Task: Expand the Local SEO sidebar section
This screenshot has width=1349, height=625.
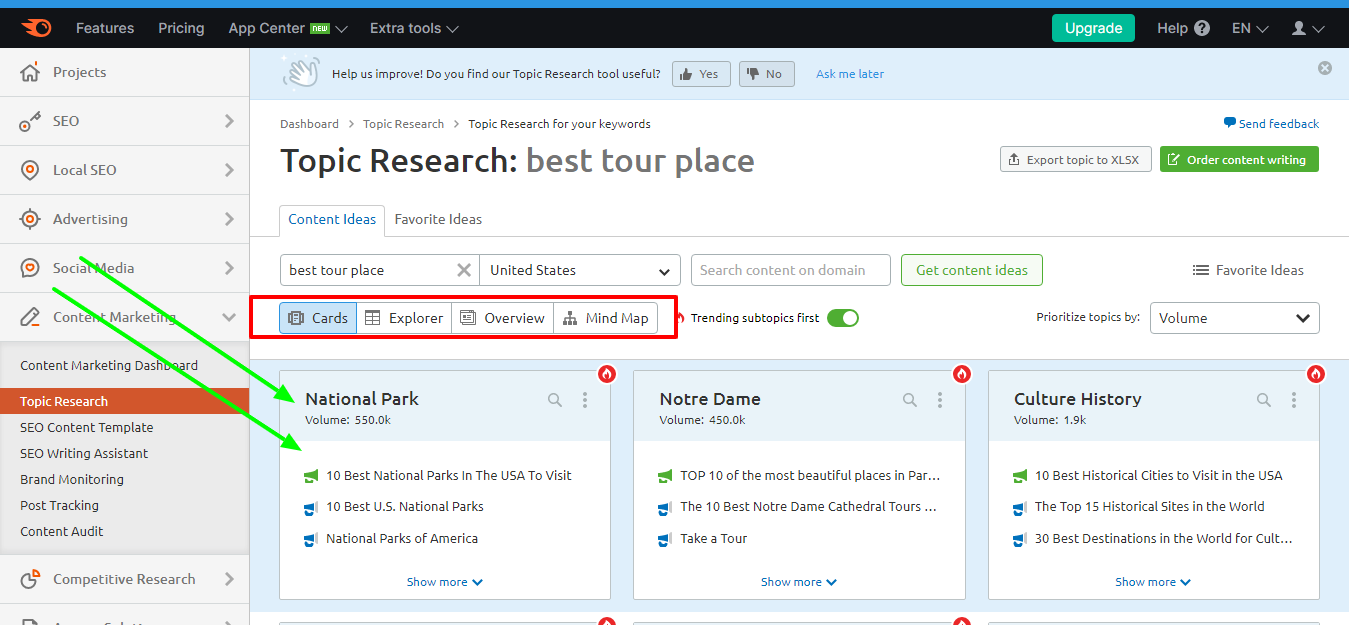Action: tap(229, 170)
